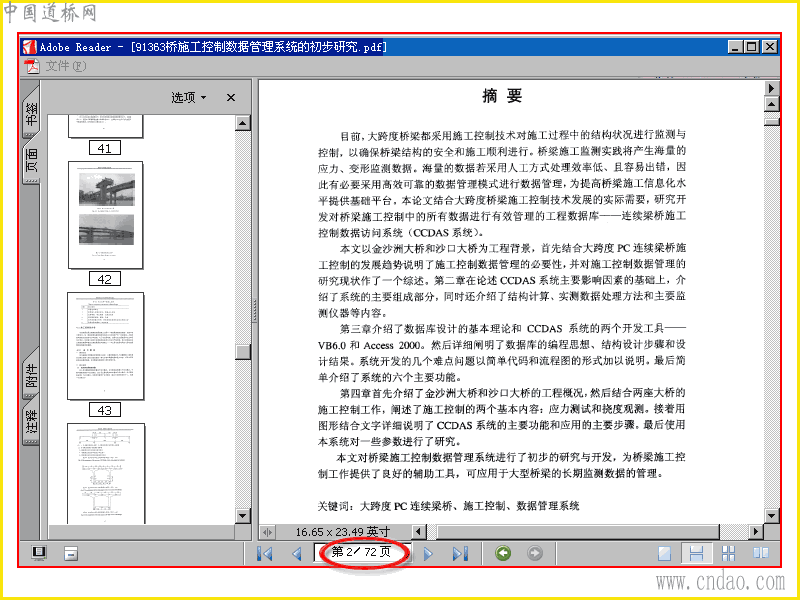Viewport: 800px width, 600px height.
Task: Select single page layout icon
Action: tap(664, 553)
